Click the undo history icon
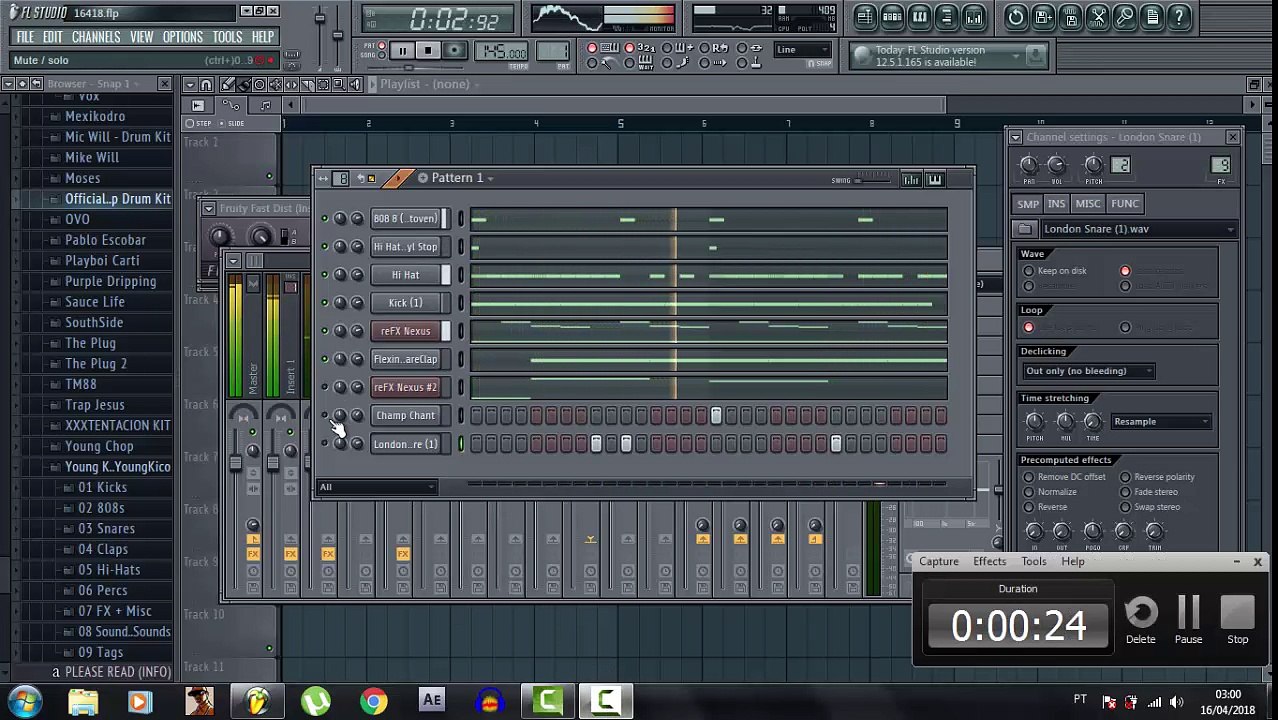The height and width of the screenshot is (720, 1278). pyautogui.click(x=1016, y=17)
